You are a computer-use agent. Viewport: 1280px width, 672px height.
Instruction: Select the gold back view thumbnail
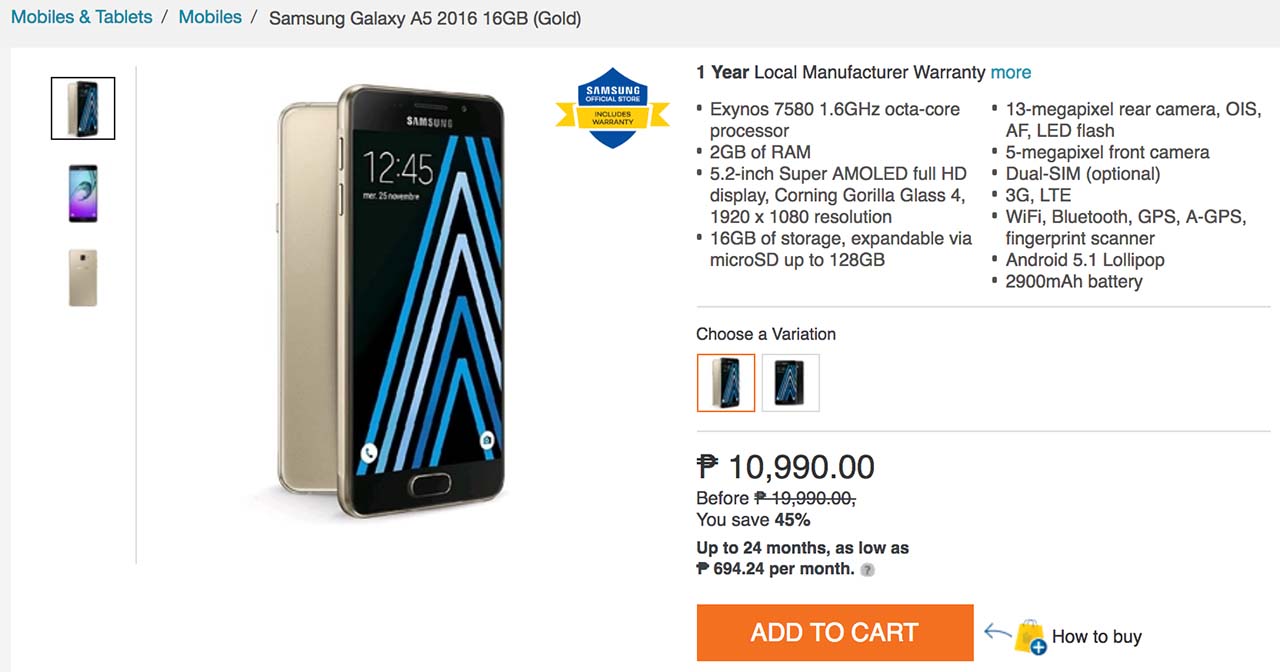click(83, 278)
